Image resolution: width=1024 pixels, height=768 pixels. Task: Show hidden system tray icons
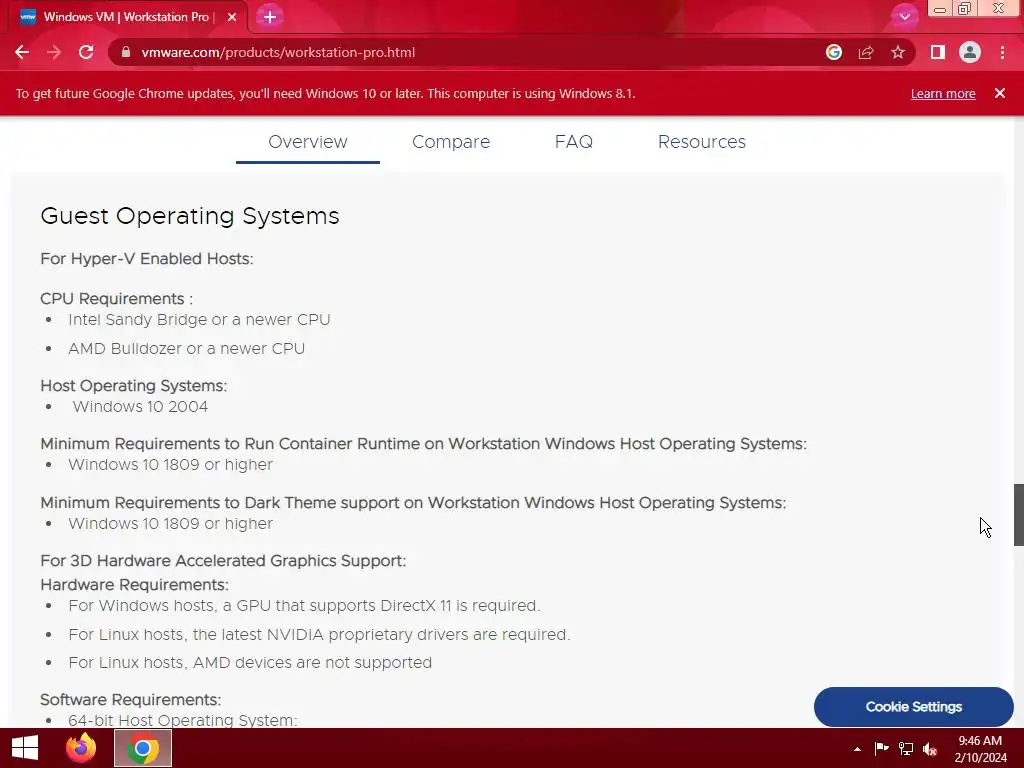coord(857,749)
